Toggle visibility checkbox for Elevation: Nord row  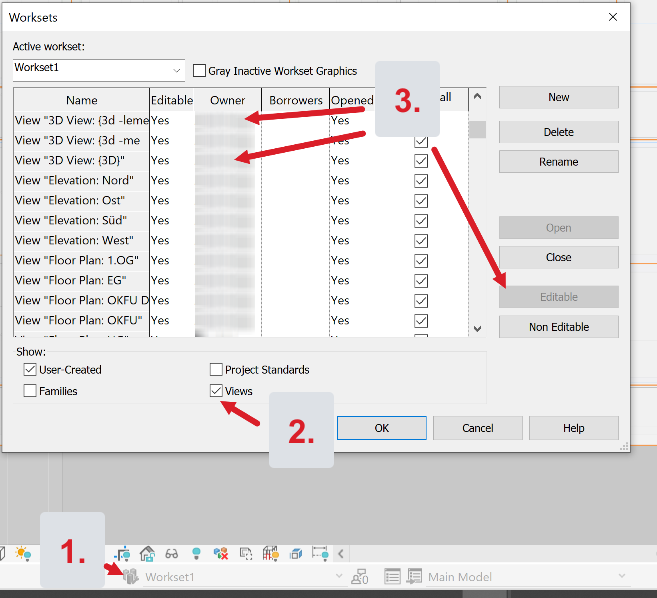(x=421, y=181)
